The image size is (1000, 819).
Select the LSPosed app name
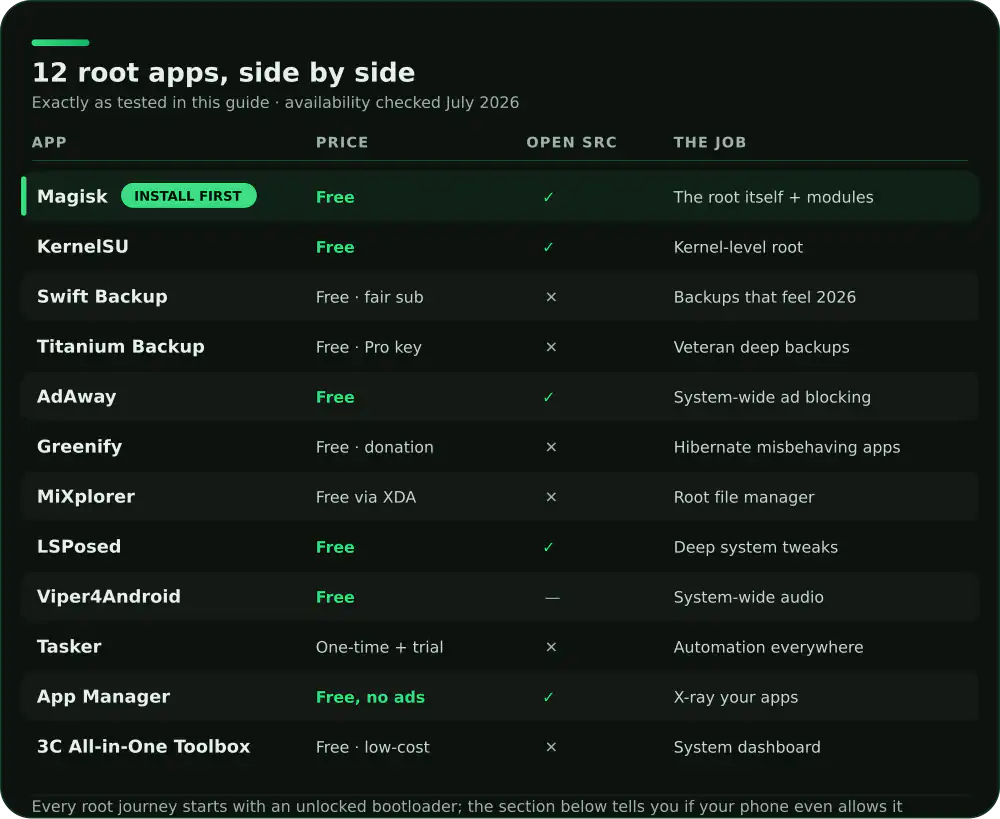79,547
